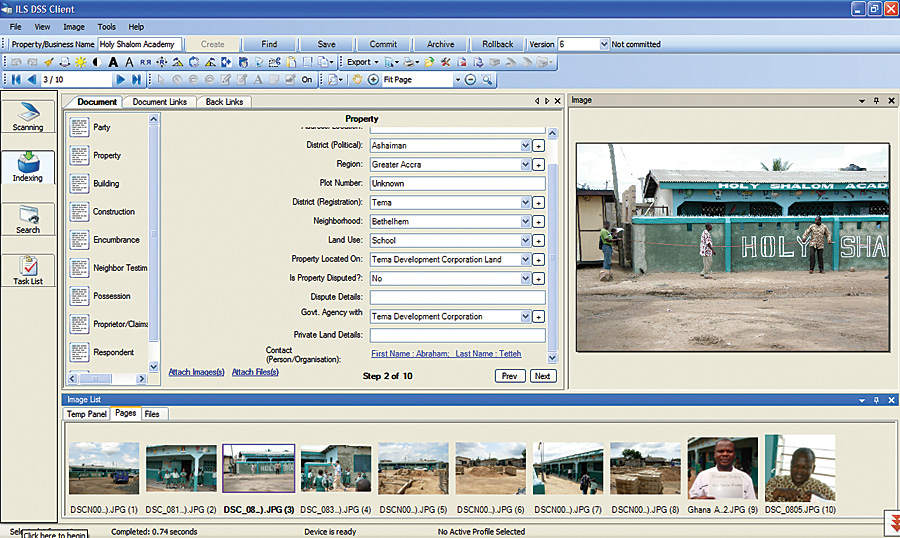Switch to the Document Links tab
The height and width of the screenshot is (538, 900).
click(160, 102)
